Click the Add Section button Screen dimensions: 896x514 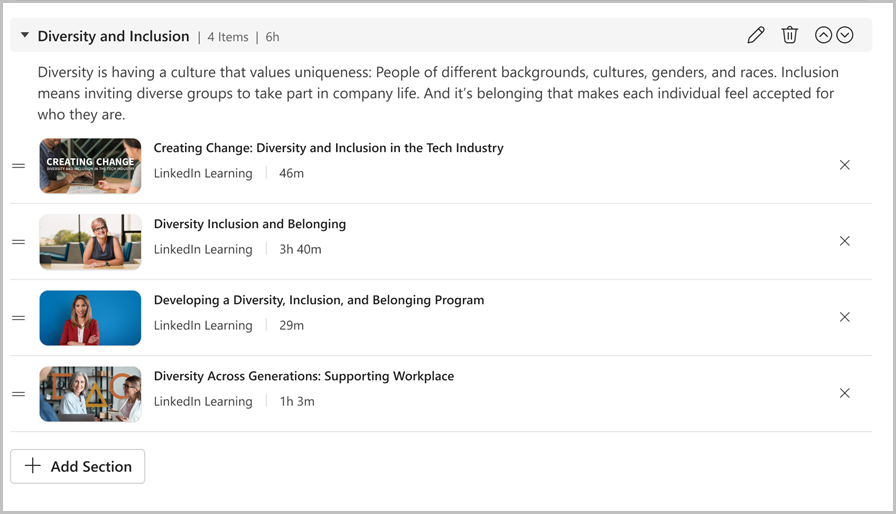click(78, 466)
